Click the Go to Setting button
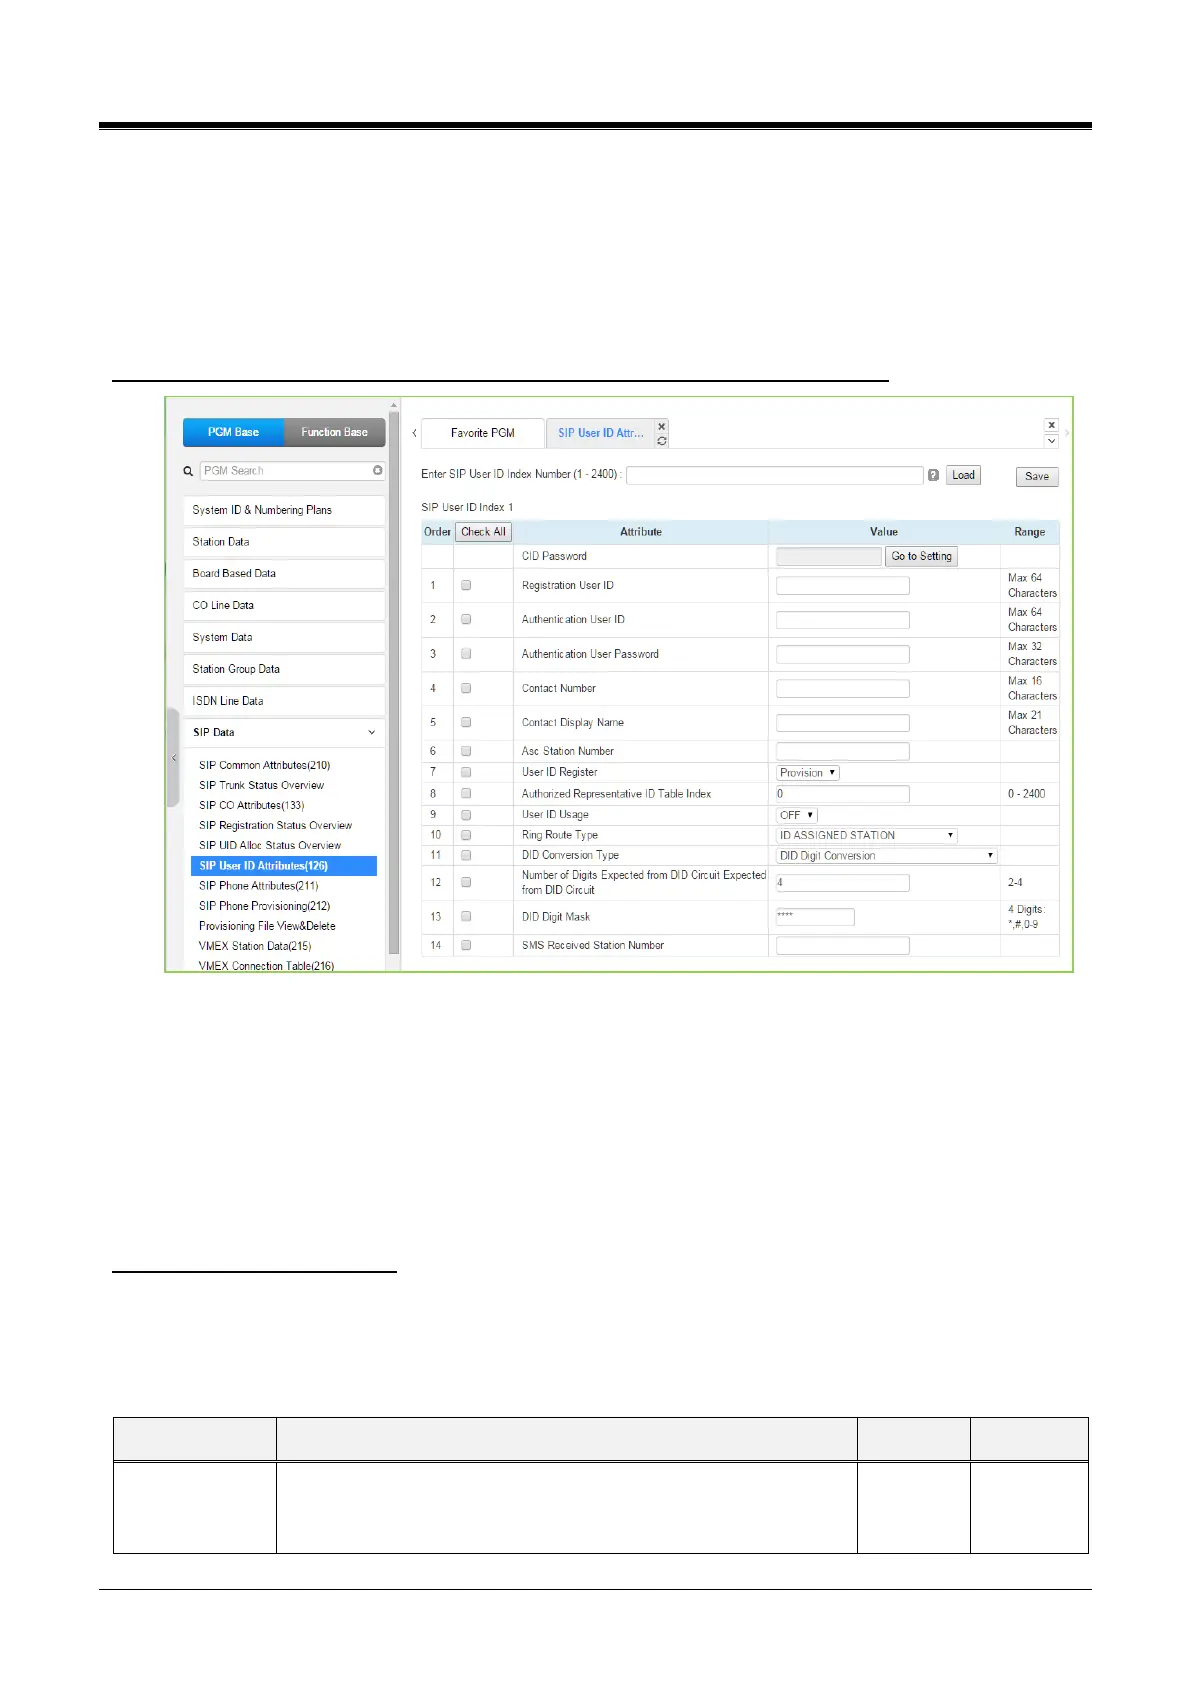Image resolution: width=1191 pixels, height=1684 pixels. [921, 556]
